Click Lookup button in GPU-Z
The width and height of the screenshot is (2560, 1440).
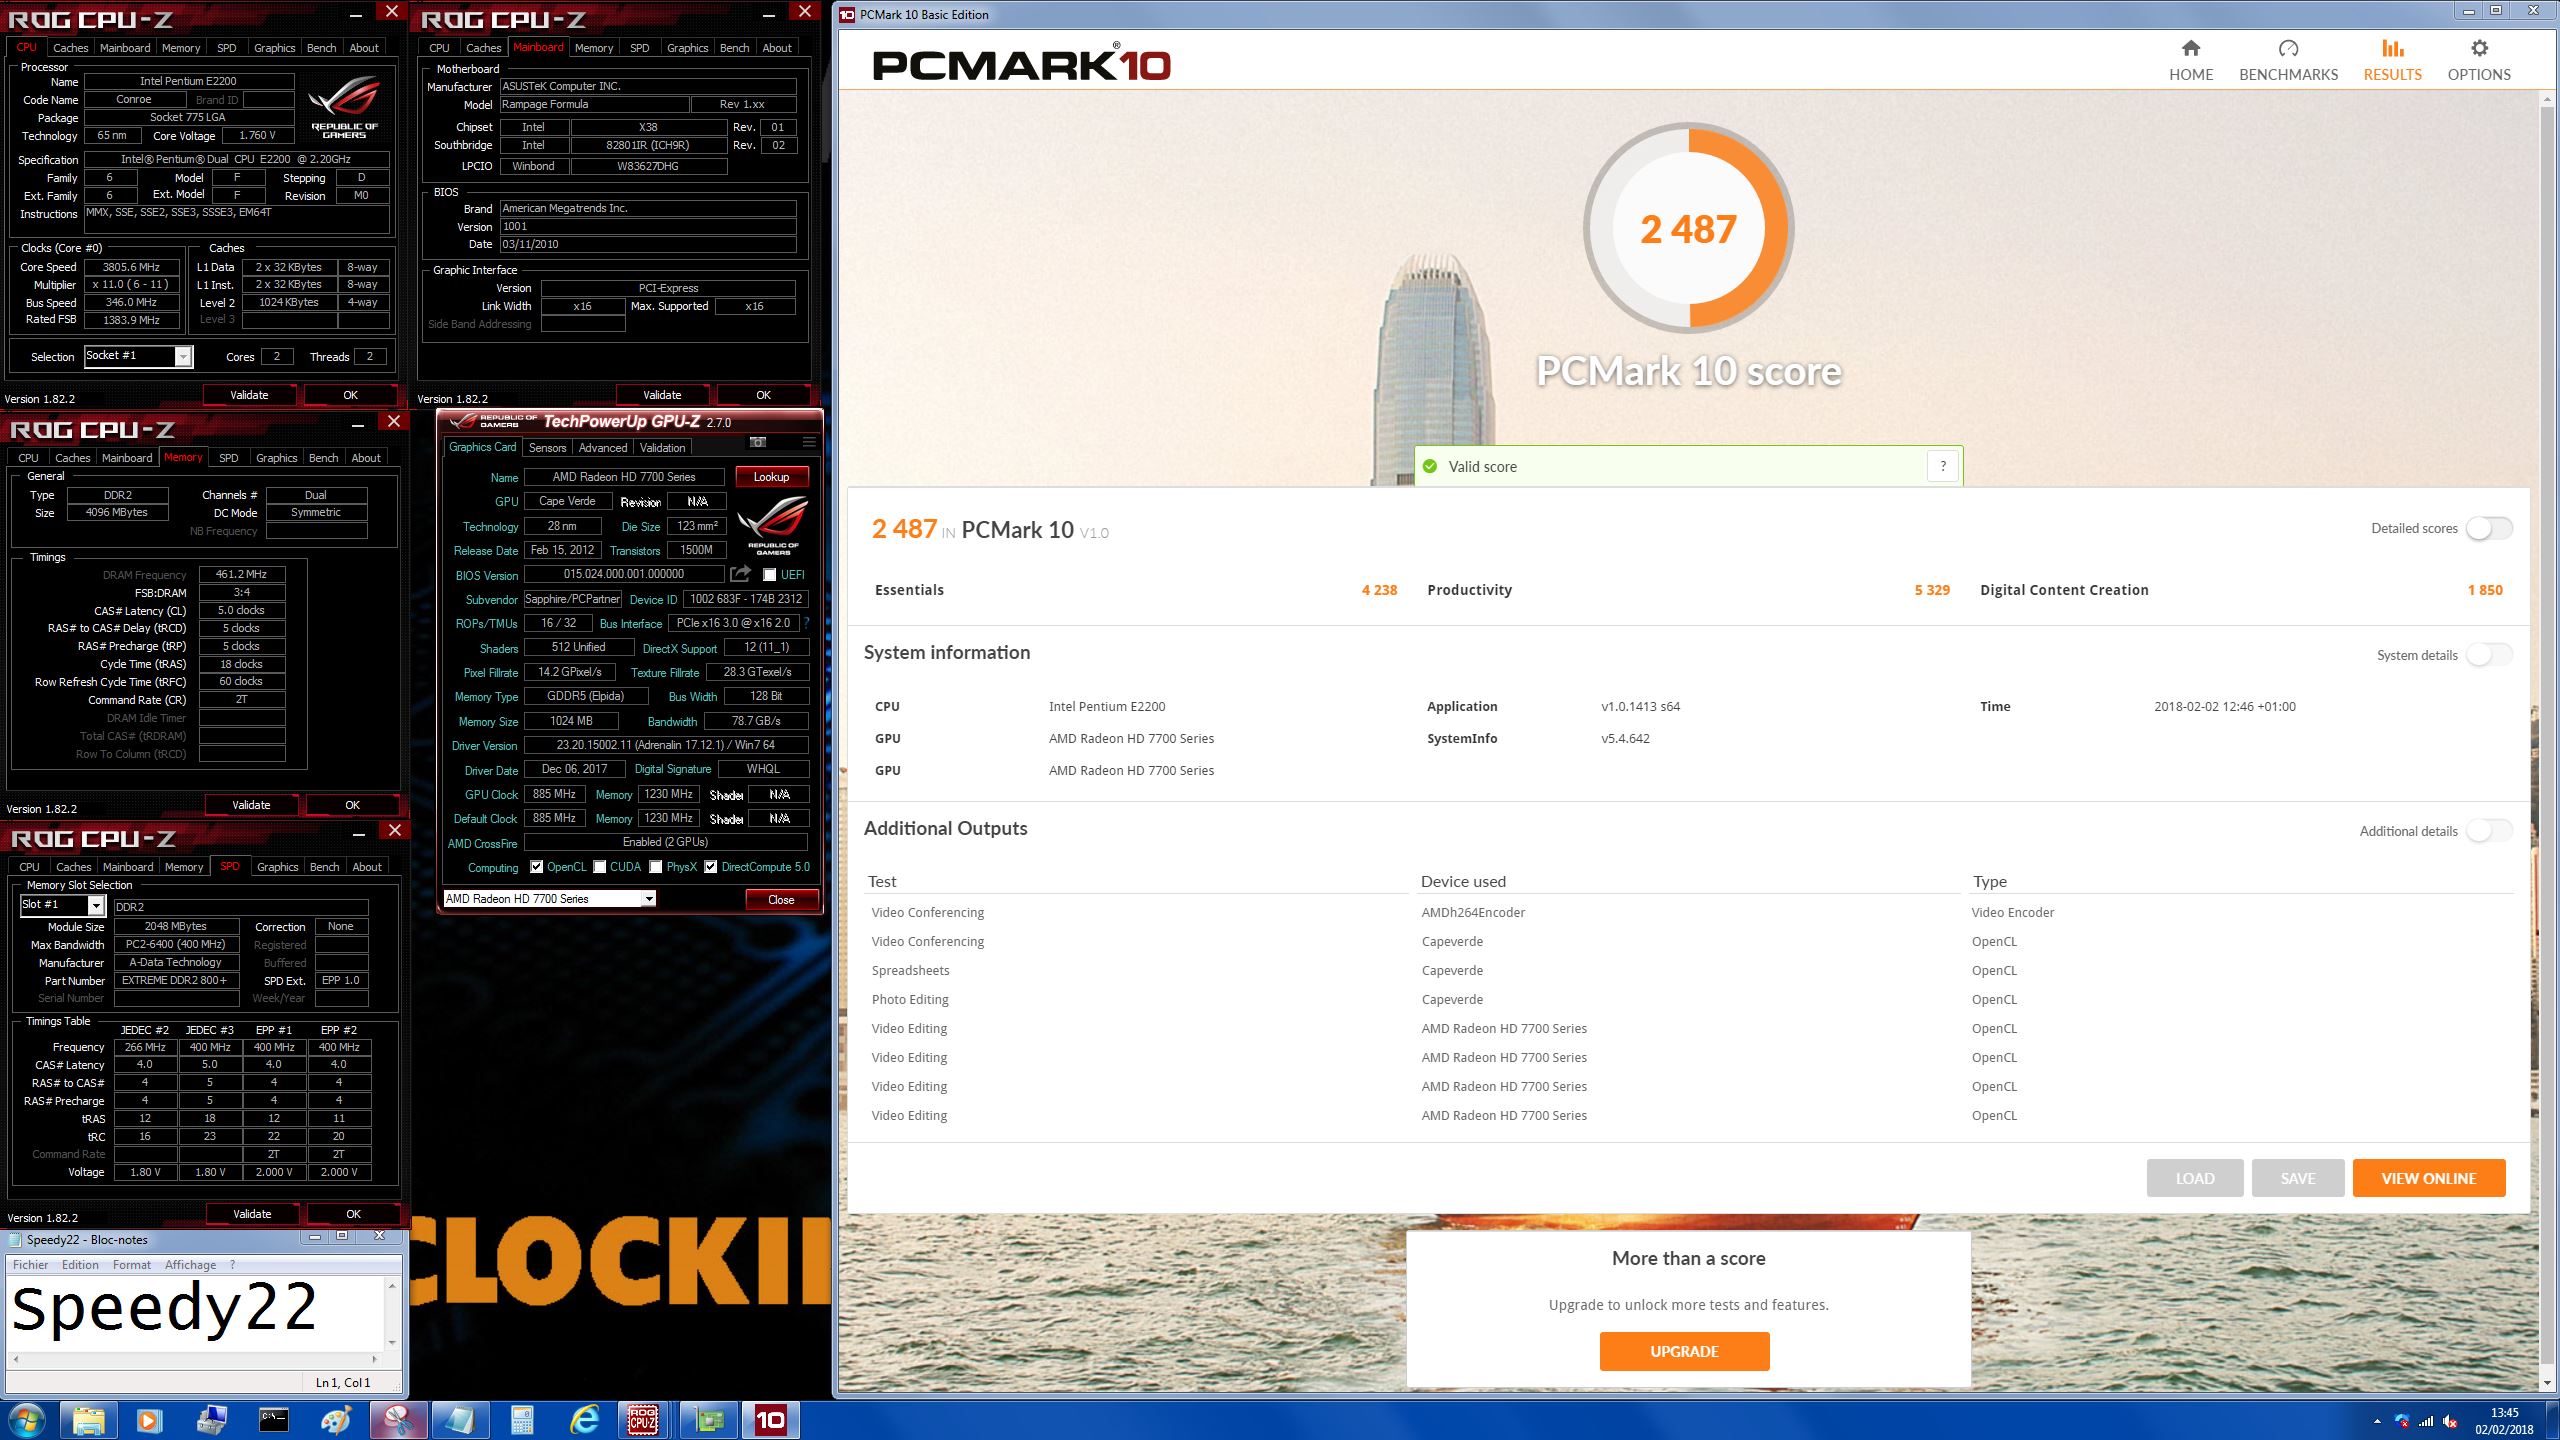[771, 477]
